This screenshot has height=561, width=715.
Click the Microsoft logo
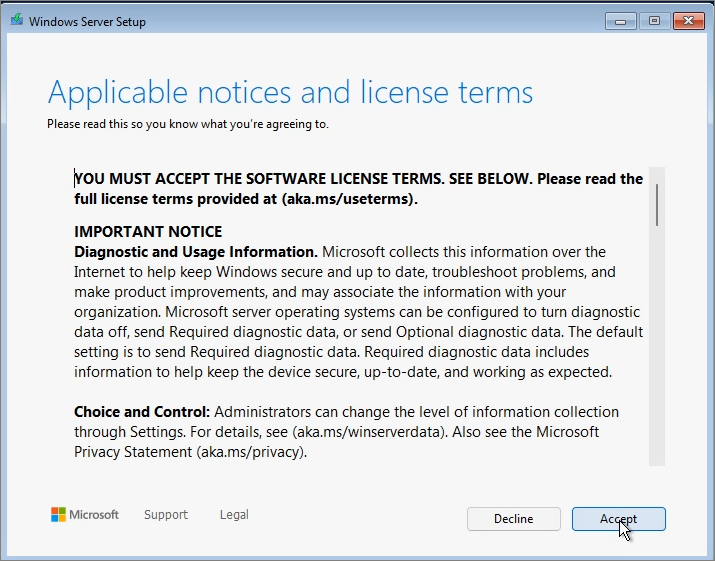85,514
